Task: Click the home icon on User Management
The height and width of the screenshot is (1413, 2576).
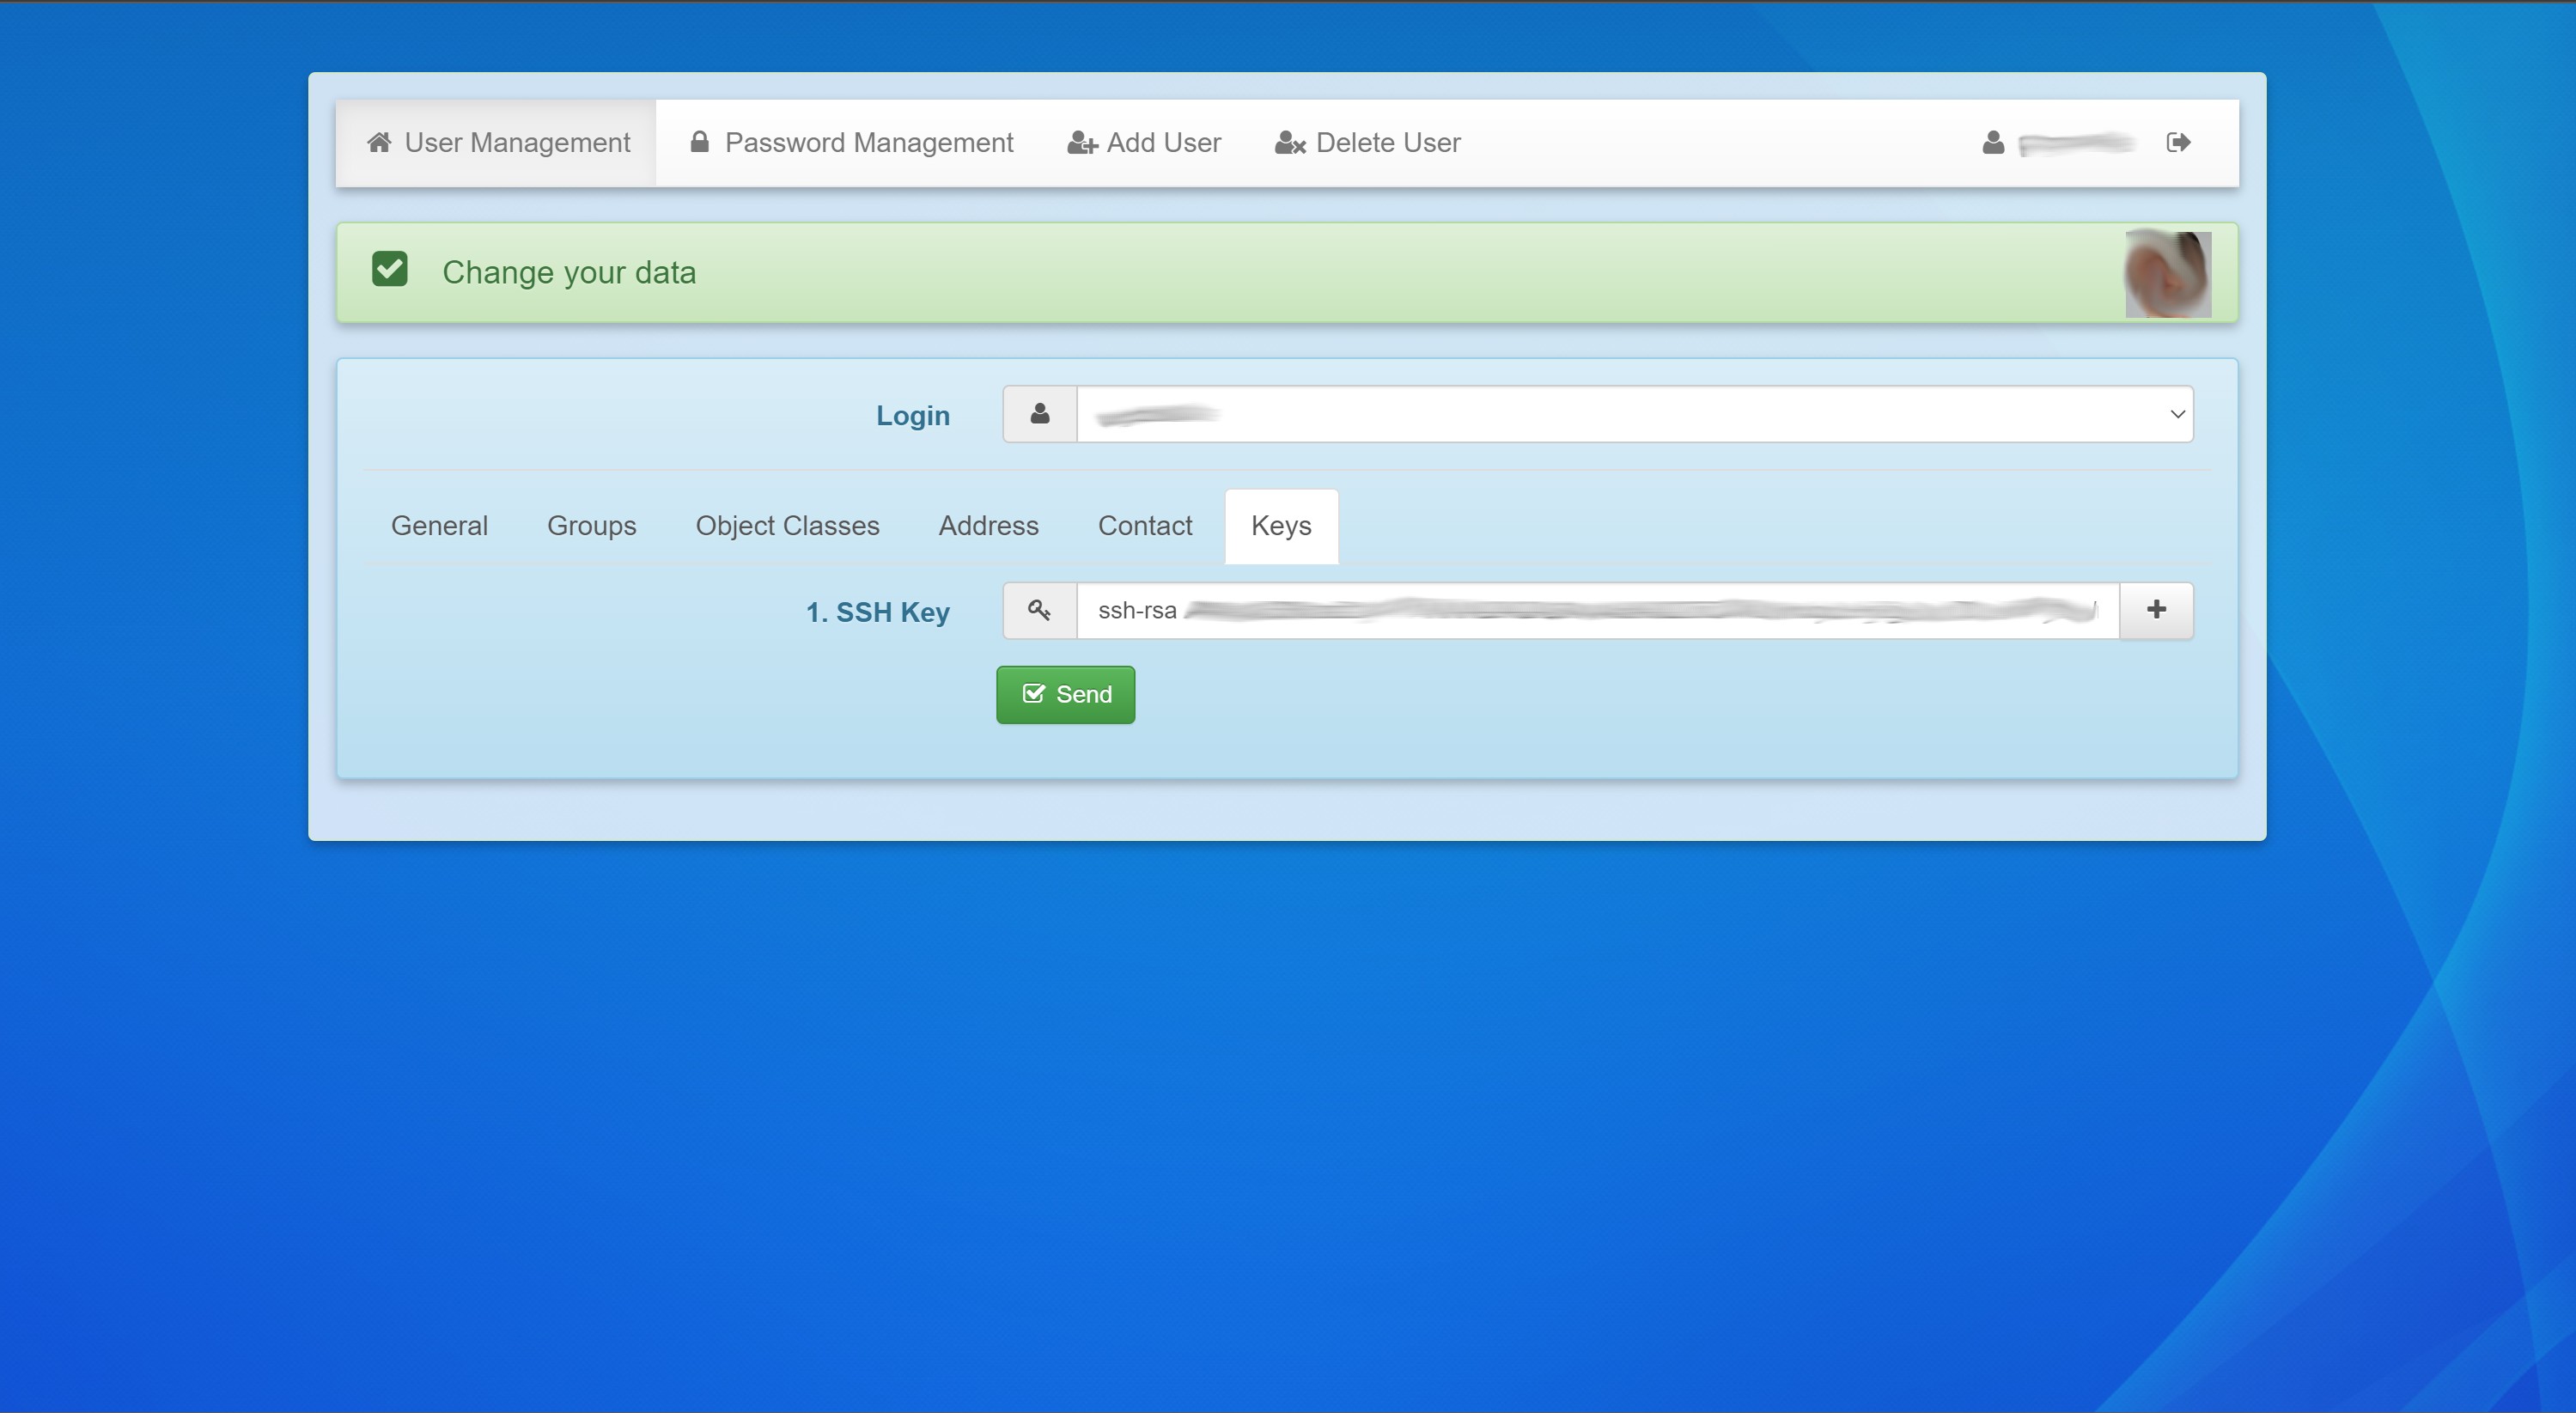Action: tap(380, 141)
